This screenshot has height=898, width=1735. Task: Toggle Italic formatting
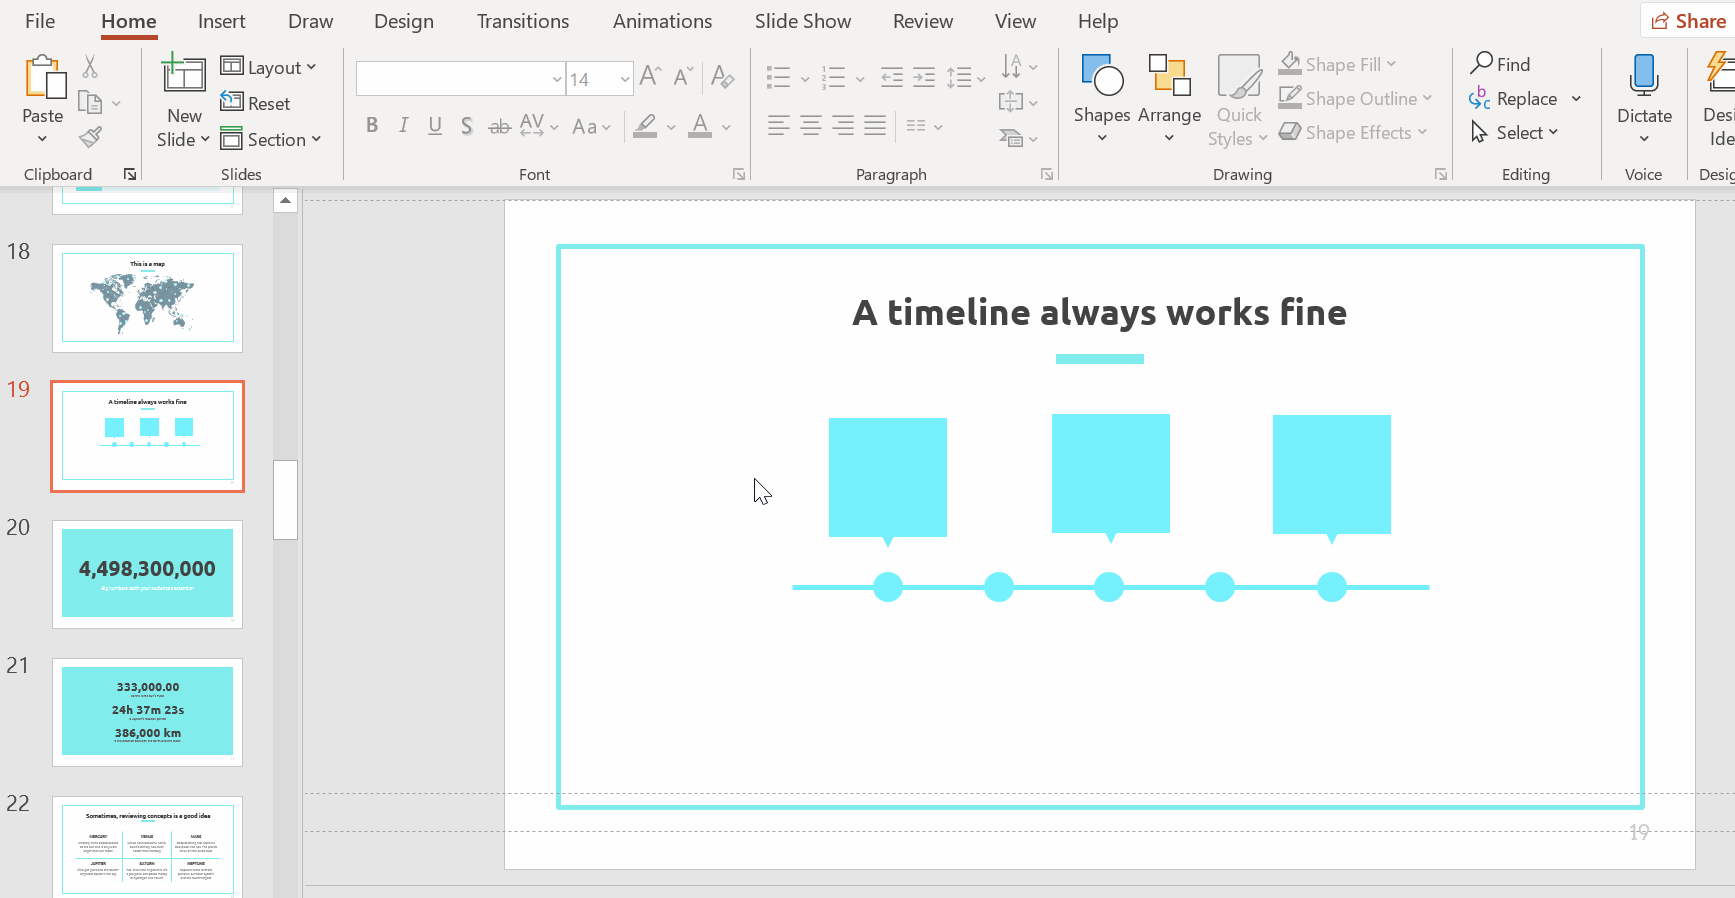point(403,126)
